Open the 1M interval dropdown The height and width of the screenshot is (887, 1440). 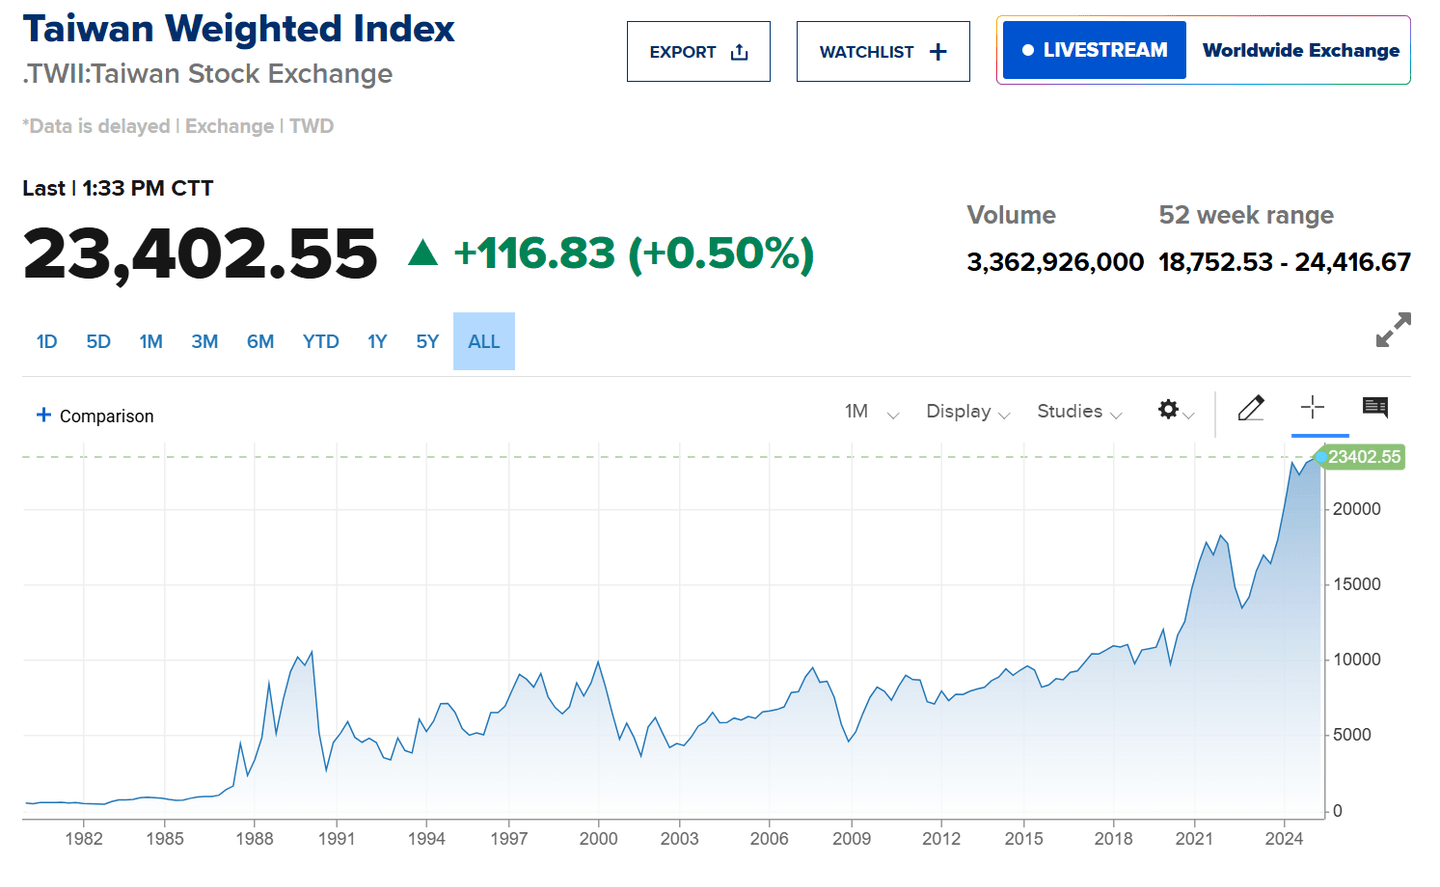(x=870, y=411)
